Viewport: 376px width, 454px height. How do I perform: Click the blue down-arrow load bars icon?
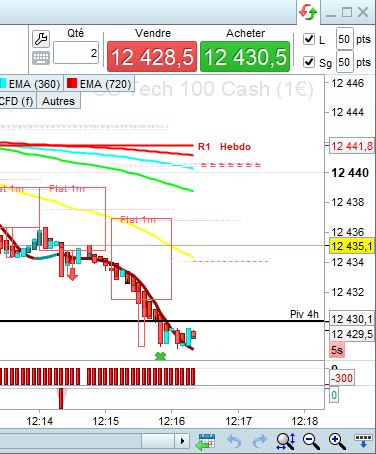(x=363, y=441)
